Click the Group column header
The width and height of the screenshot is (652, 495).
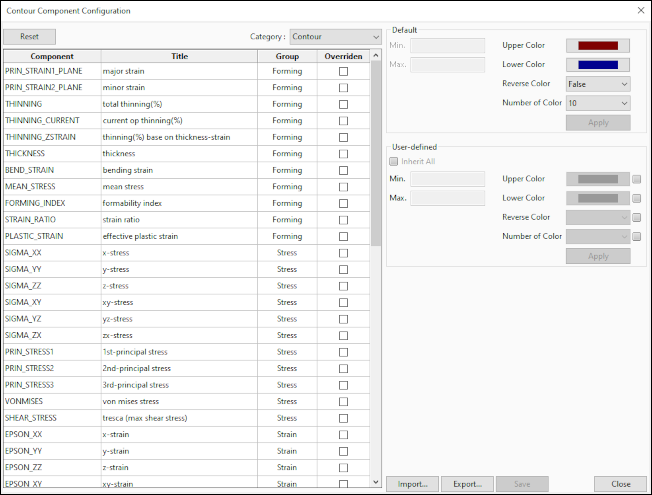pyautogui.click(x=287, y=56)
